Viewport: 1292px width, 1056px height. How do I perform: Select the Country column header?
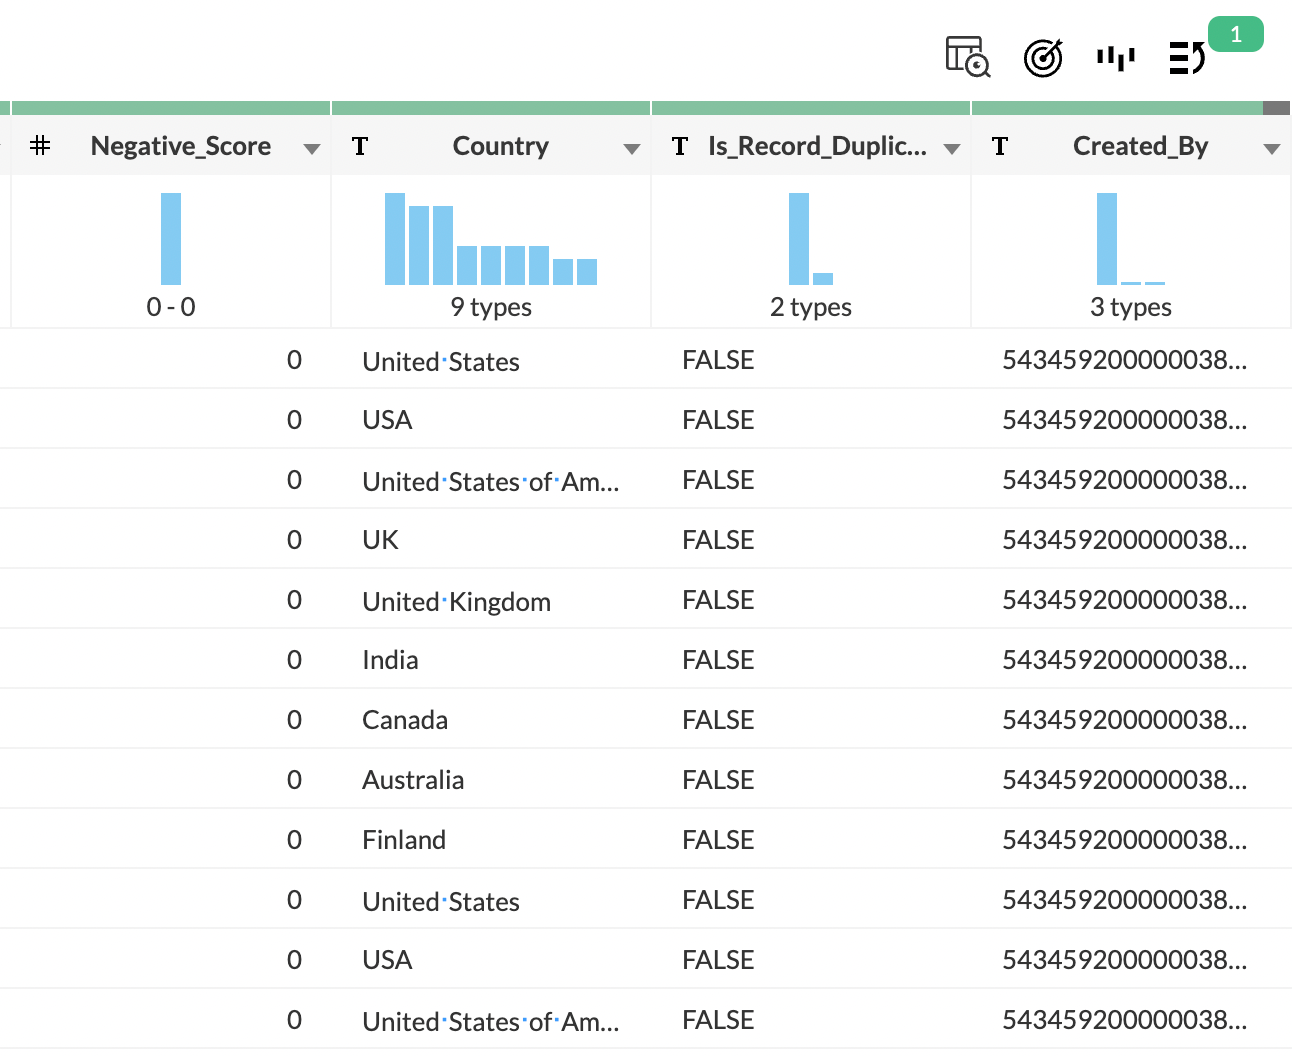pyautogui.click(x=500, y=146)
